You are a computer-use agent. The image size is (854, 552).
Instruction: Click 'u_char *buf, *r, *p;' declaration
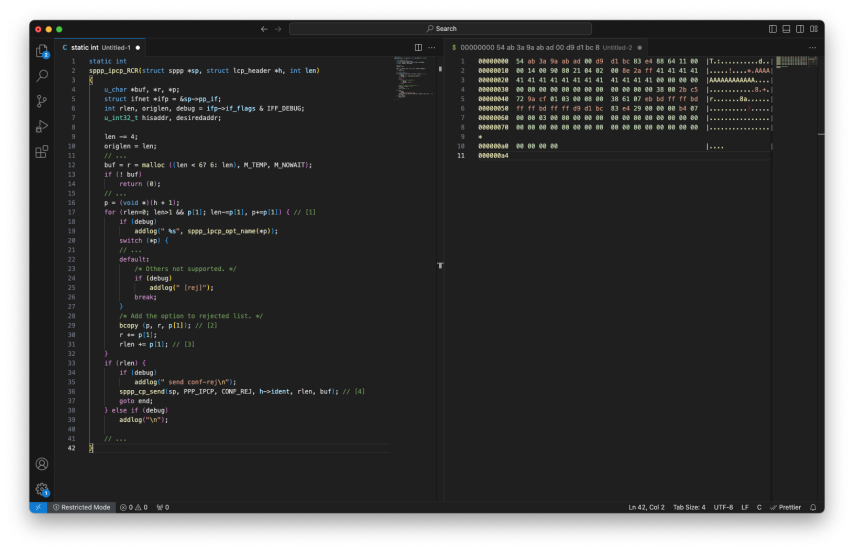coord(142,90)
